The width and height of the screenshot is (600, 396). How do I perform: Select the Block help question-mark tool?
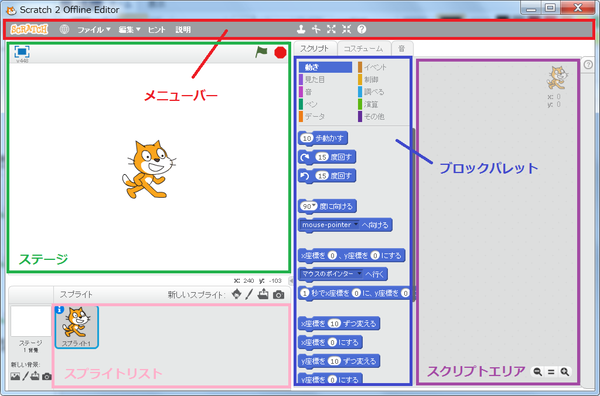[362, 29]
